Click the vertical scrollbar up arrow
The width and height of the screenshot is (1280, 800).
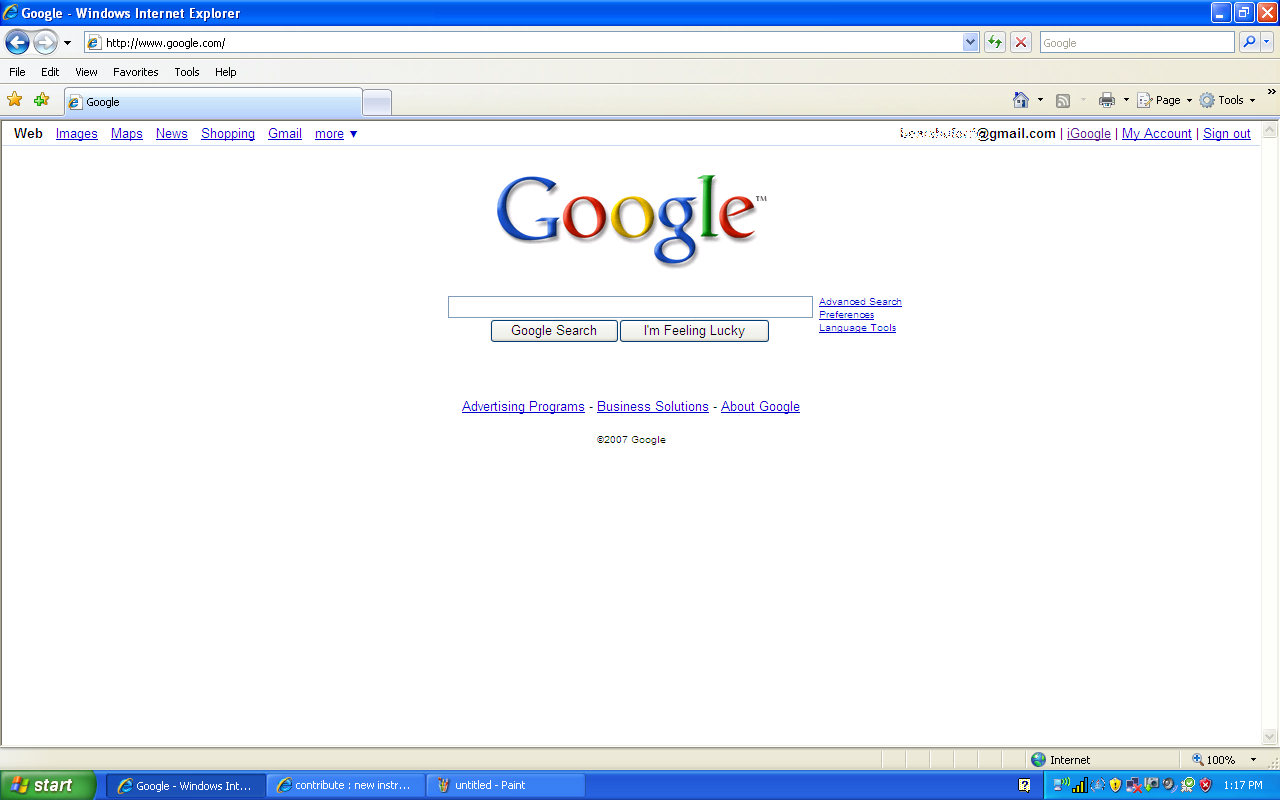coord(1270,130)
